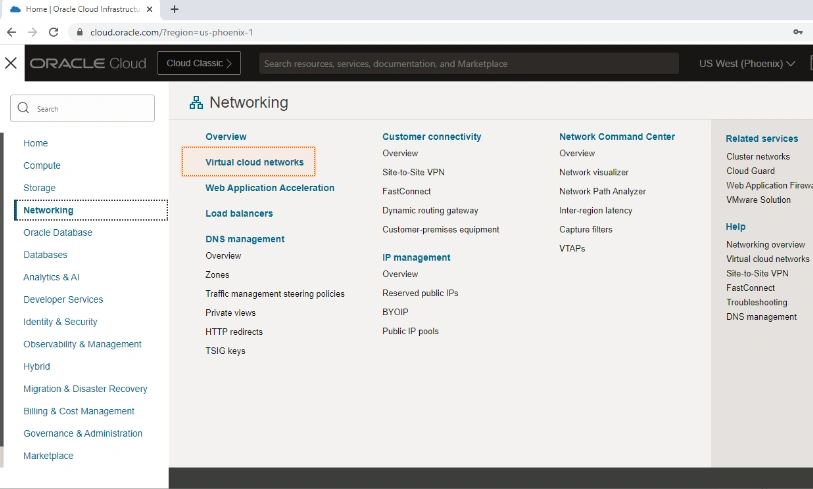Viewport: 813px width, 489px height.
Task: Open Zones under DNS management
Action: click(x=217, y=275)
